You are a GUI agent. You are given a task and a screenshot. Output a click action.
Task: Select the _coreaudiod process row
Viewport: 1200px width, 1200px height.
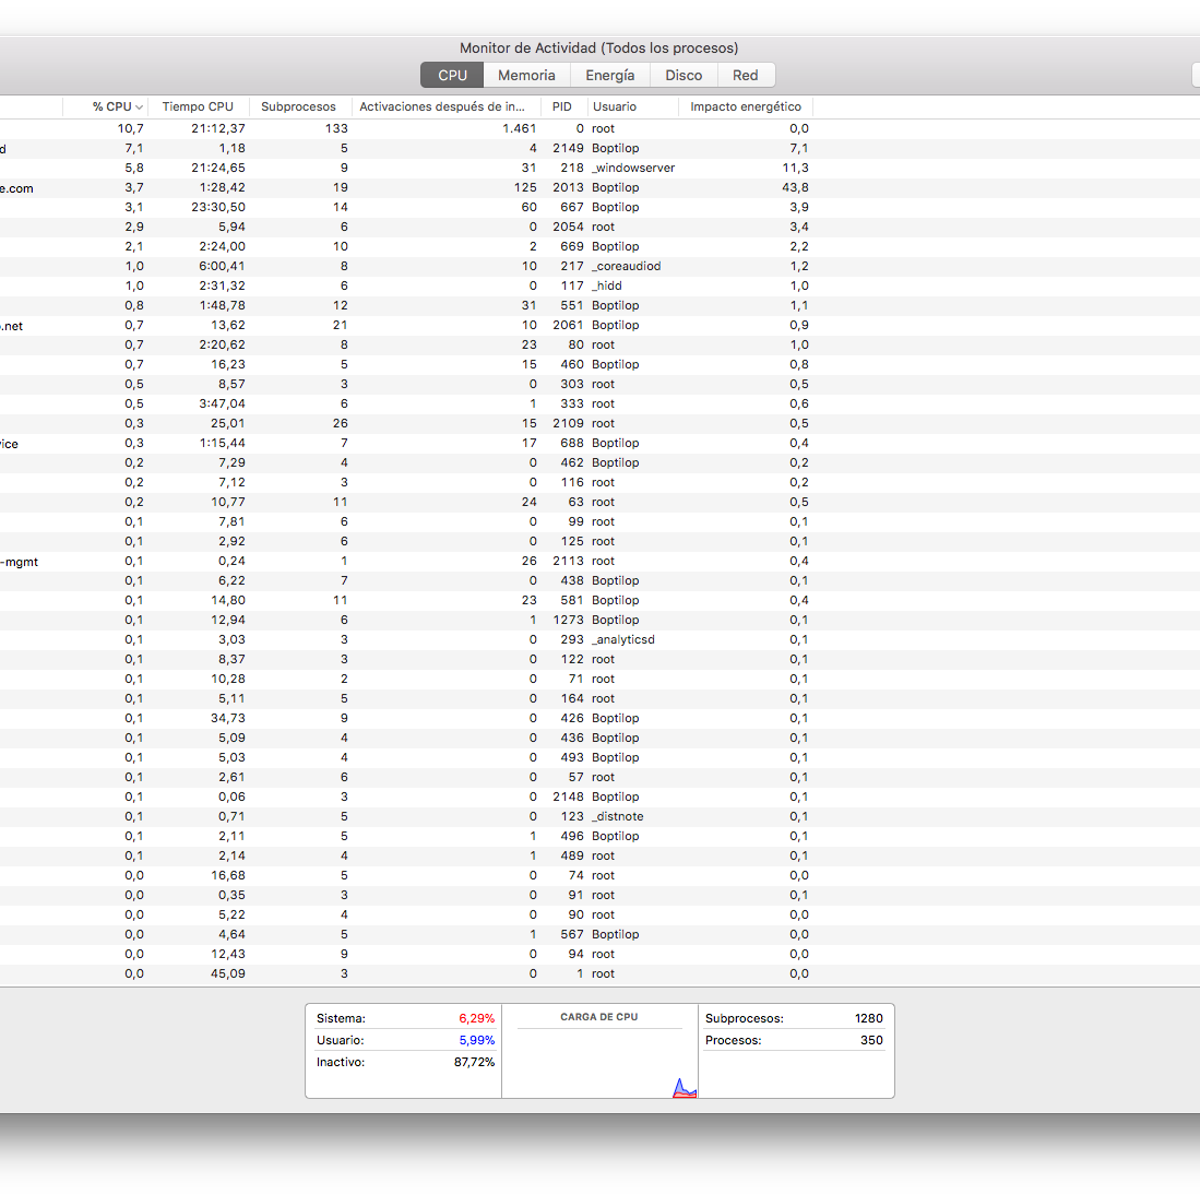(626, 266)
